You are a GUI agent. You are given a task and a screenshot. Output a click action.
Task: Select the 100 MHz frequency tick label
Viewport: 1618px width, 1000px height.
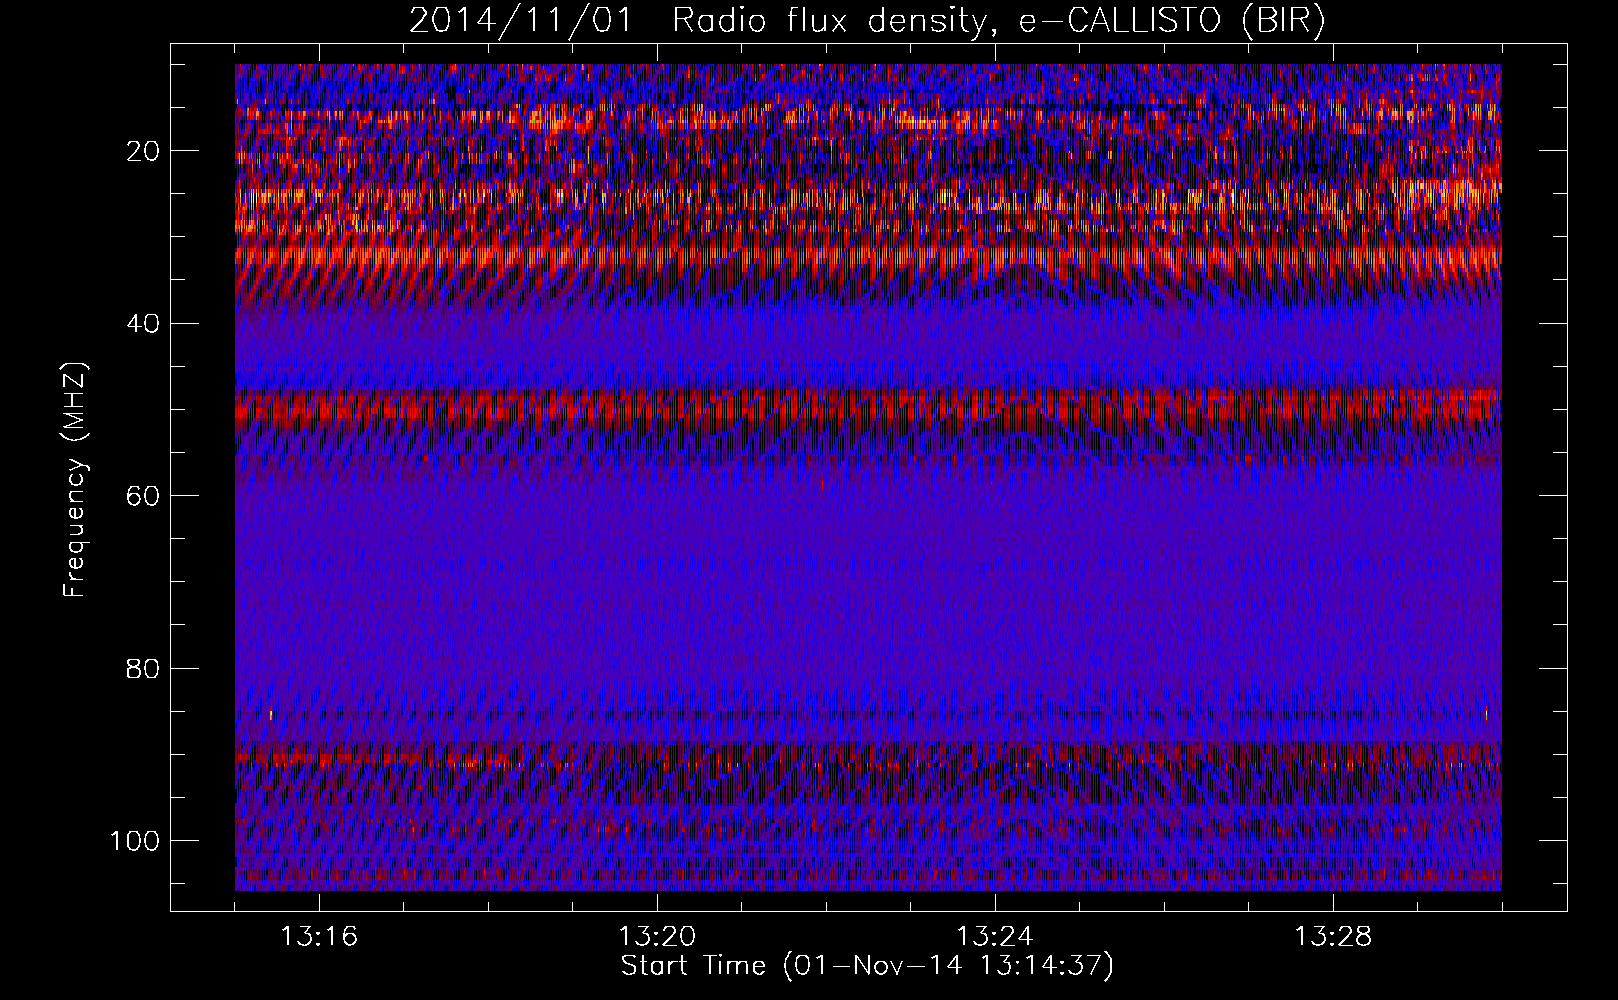[x=135, y=841]
